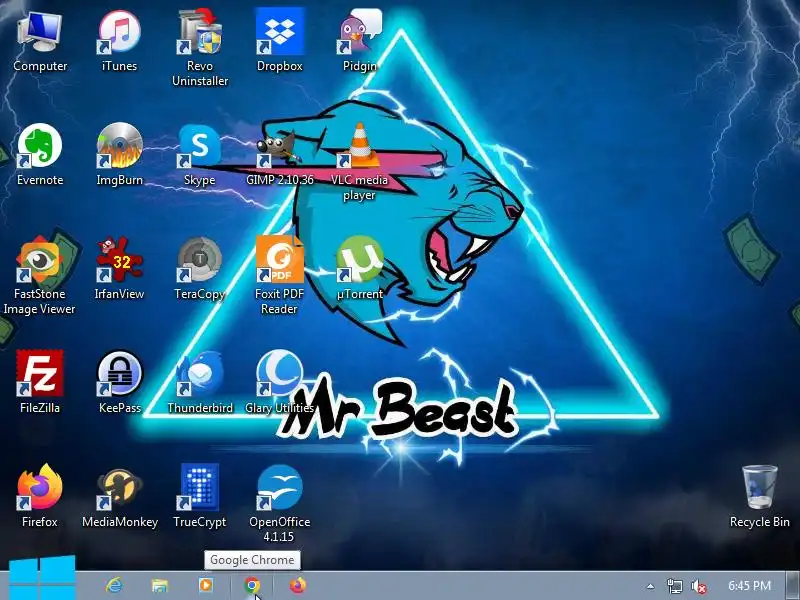Click the Google Chrome taskbar icon
Screen dimensions: 800x600
tap(252, 585)
